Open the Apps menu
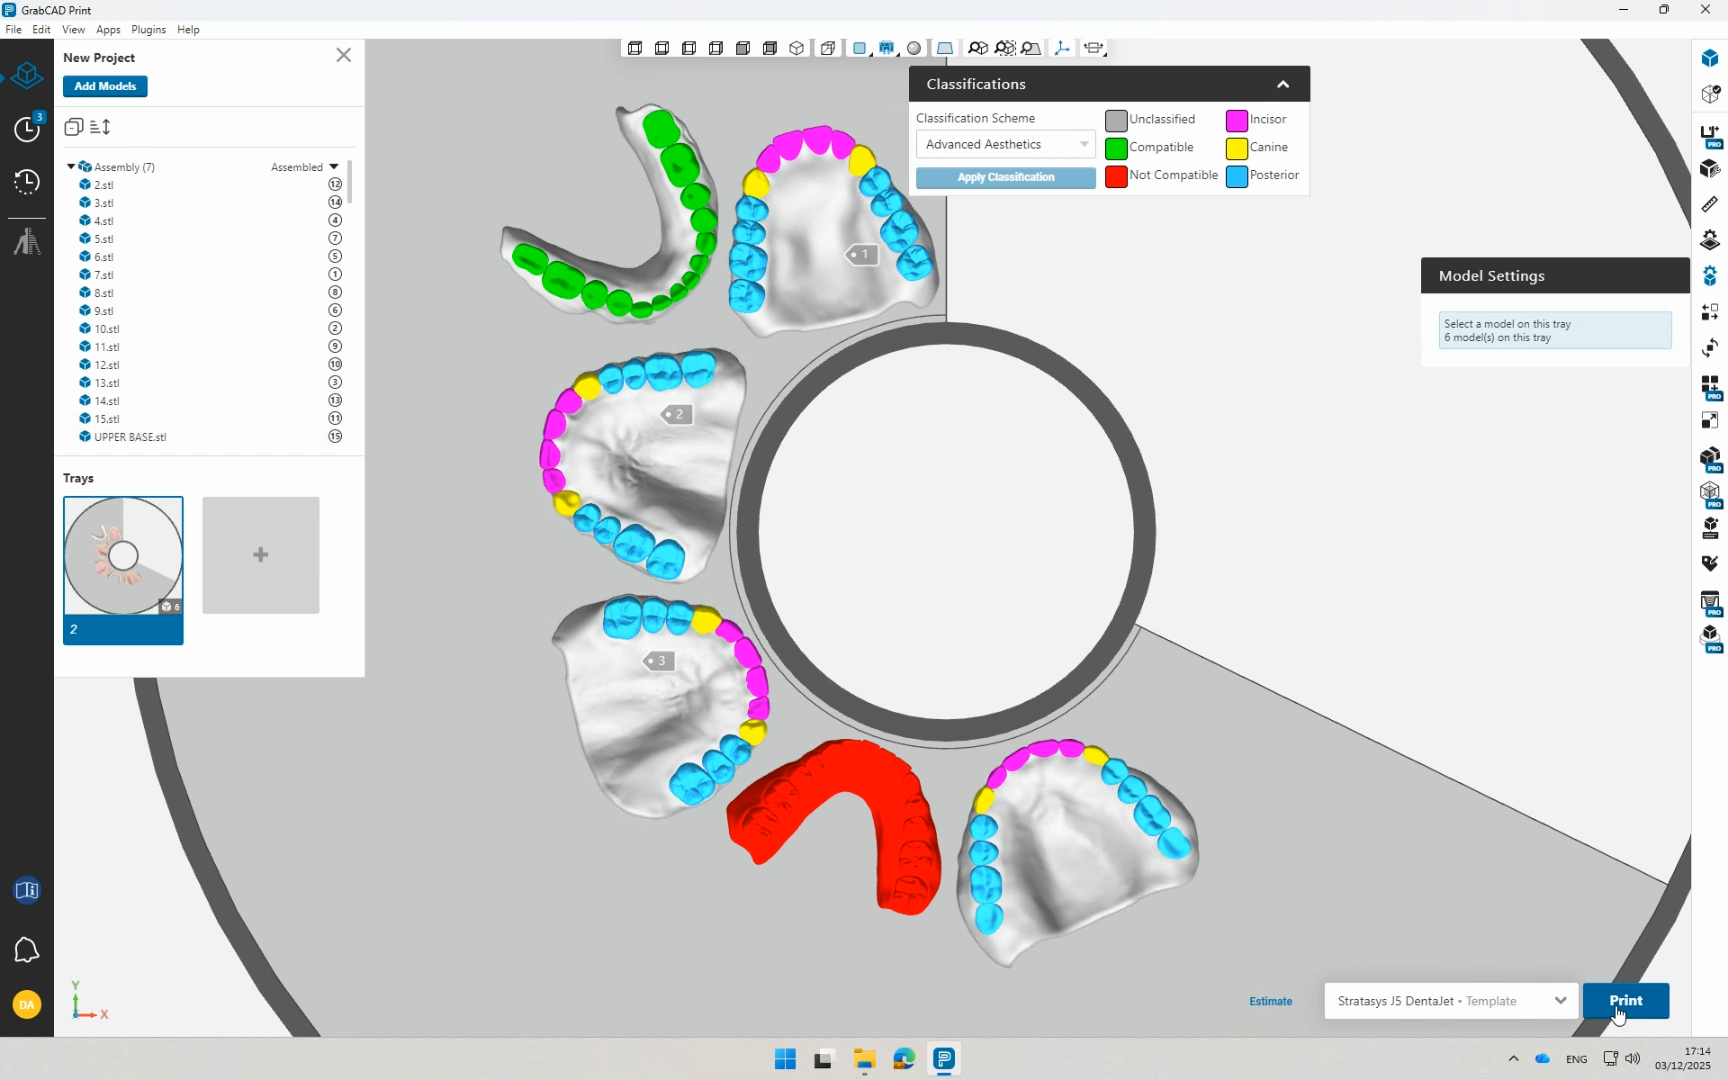This screenshot has width=1728, height=1080. pos(108,30)
